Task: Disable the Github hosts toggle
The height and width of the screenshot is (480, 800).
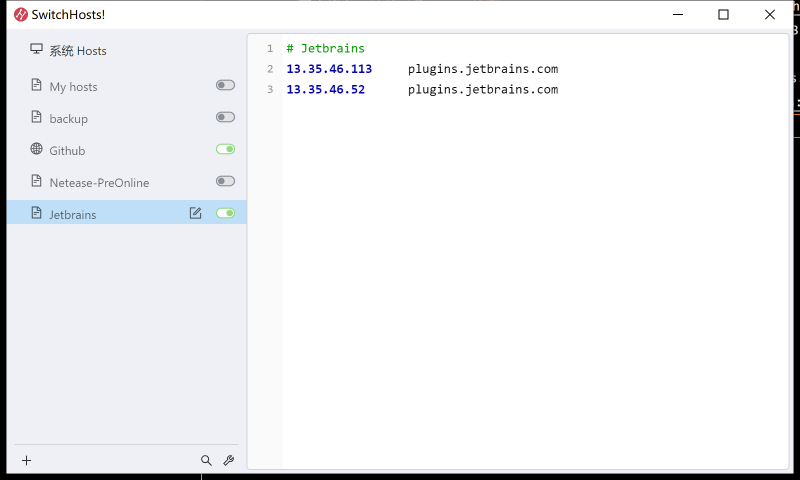Action: 226,149
